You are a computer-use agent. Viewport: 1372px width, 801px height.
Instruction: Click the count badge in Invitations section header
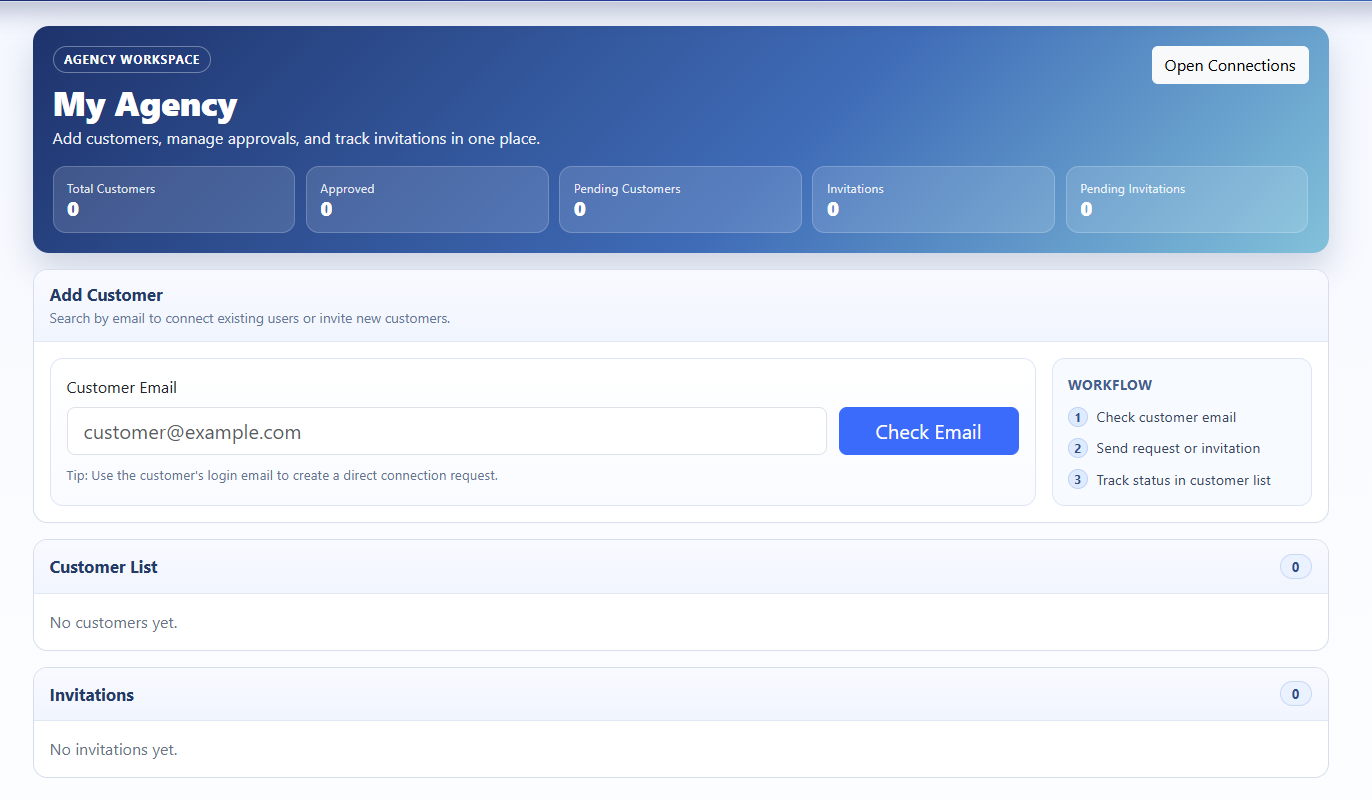1295,694
